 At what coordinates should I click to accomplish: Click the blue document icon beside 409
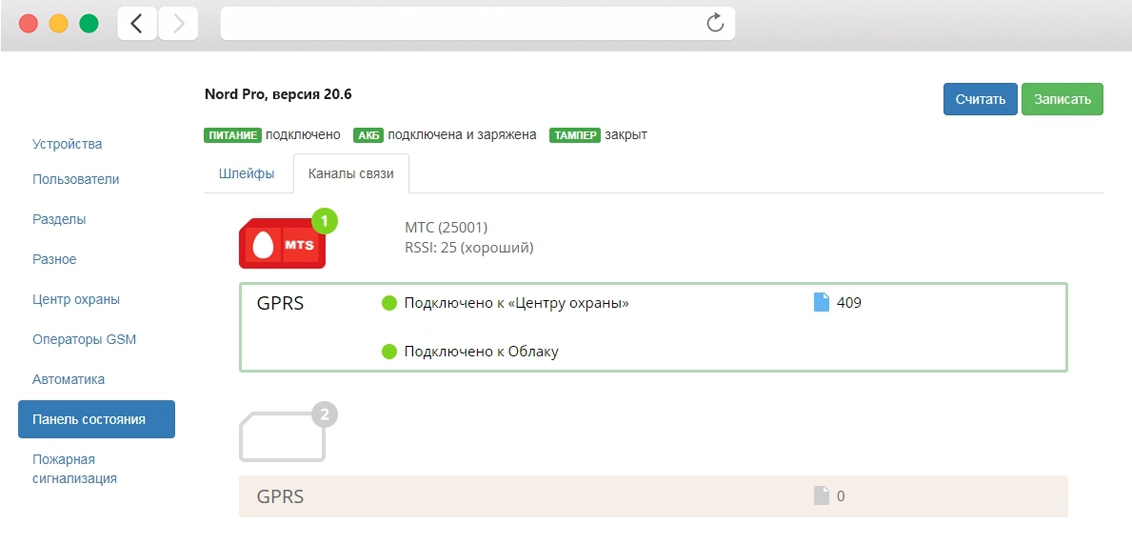[822, 302]
